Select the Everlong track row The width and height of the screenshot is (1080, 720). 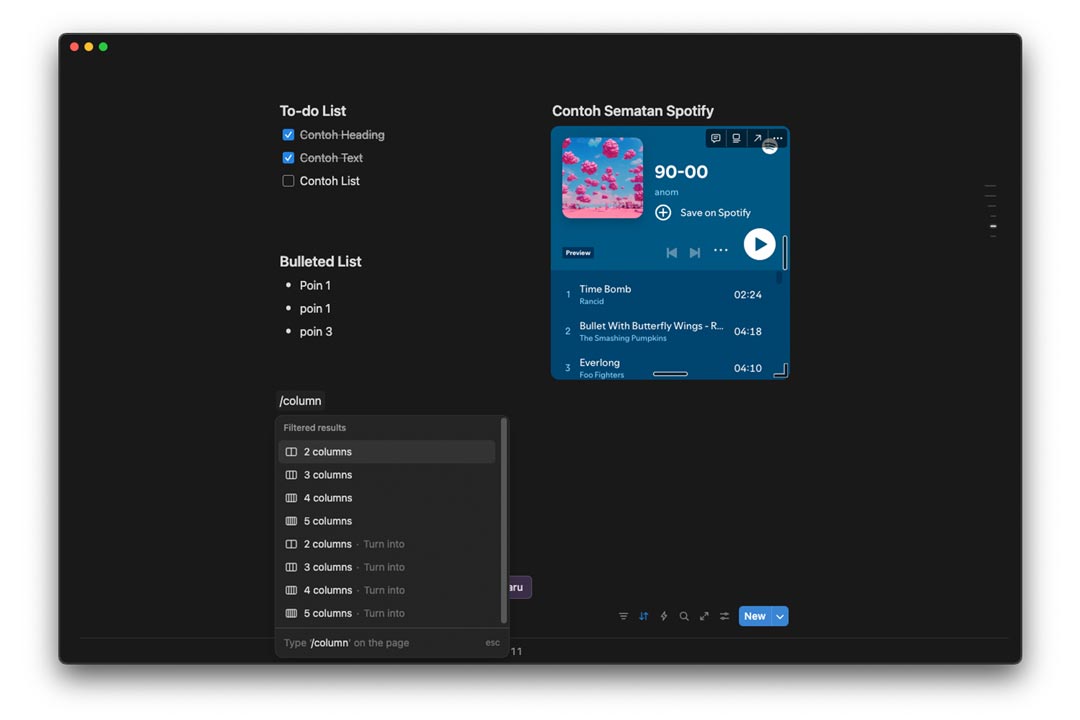click(x=665, y=368)
